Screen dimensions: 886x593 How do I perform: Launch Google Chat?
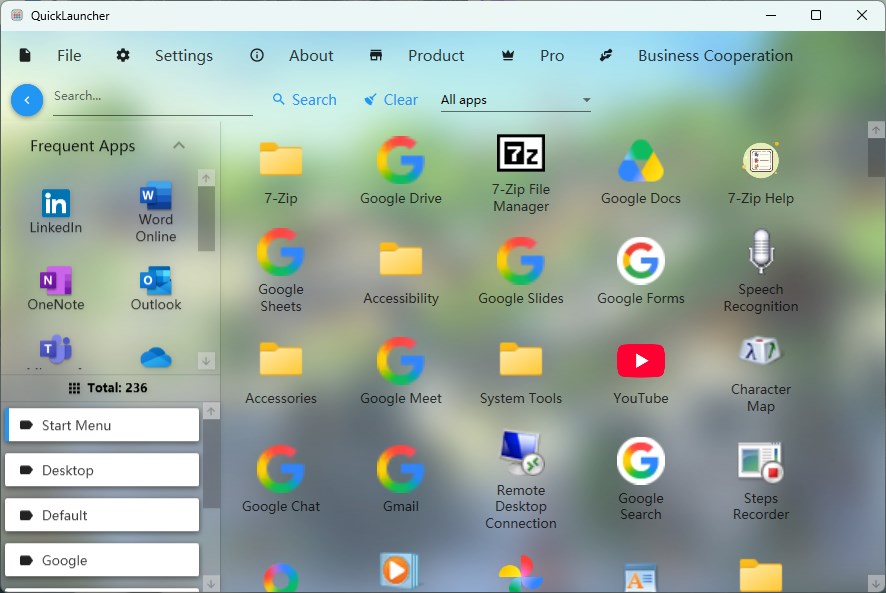coord(281,479)
